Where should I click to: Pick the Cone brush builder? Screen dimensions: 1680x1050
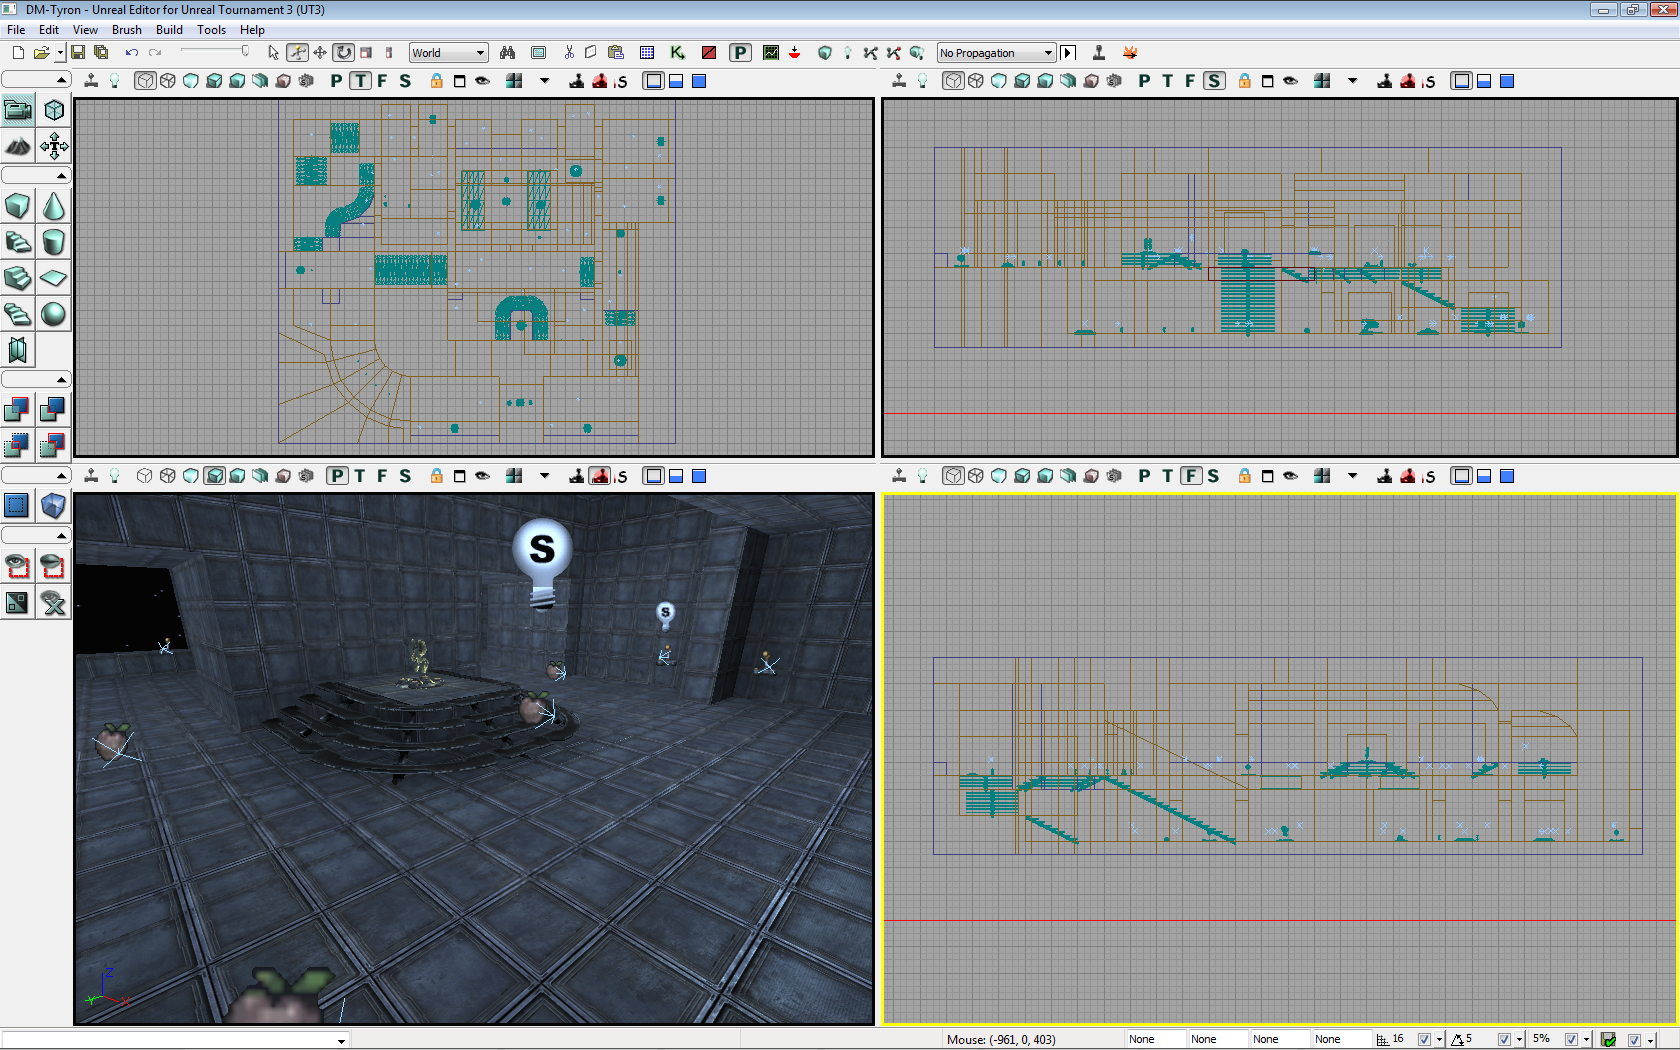coord(54,206)
